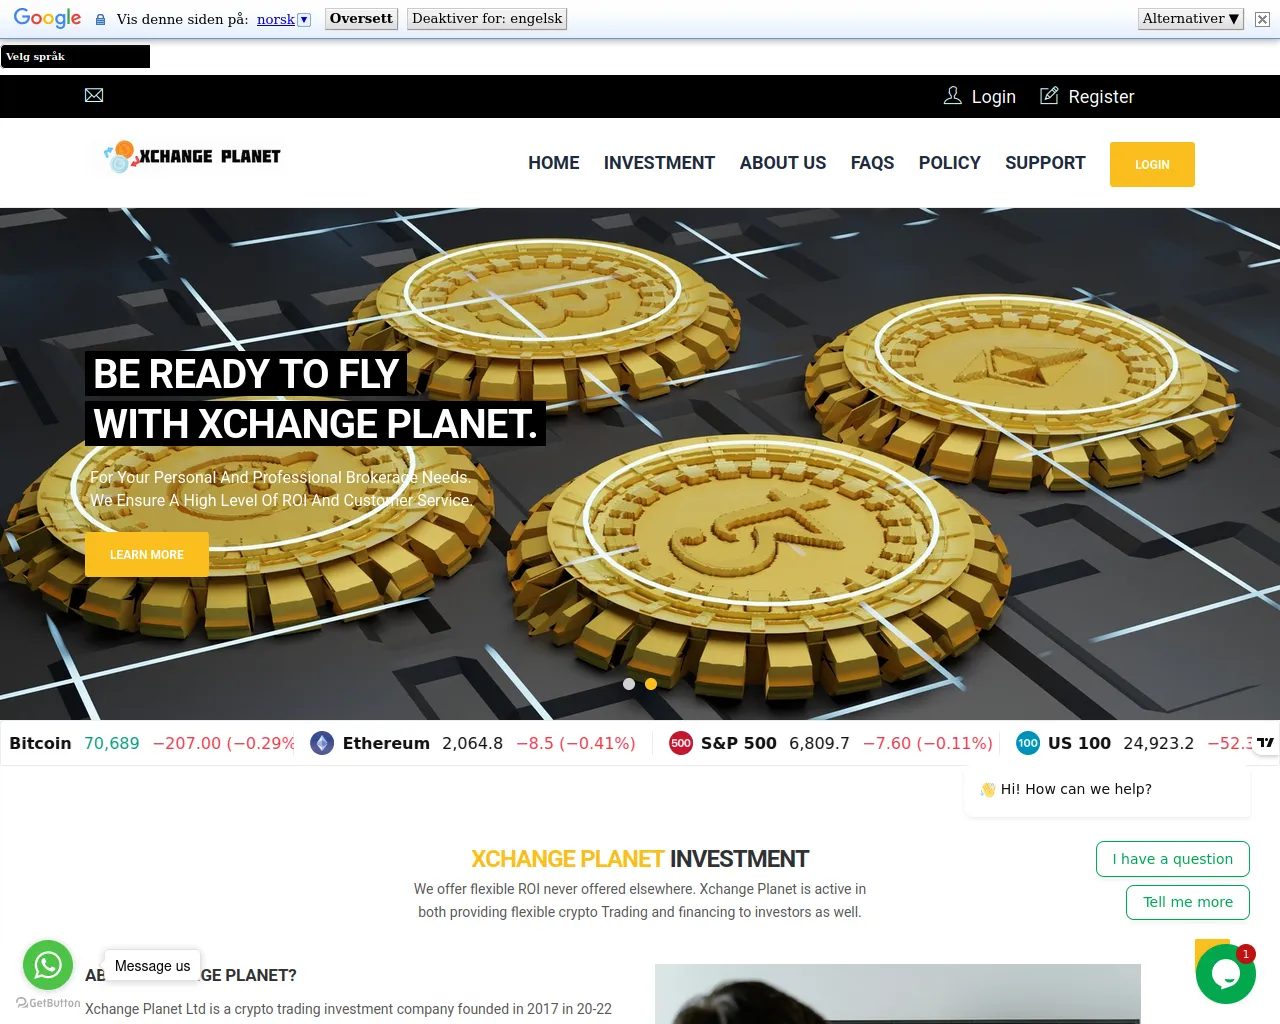Click the GetButton attribution link
Image resolution: width=1280 pixels, height=1024 pixels.
[x=48, y=1003]
